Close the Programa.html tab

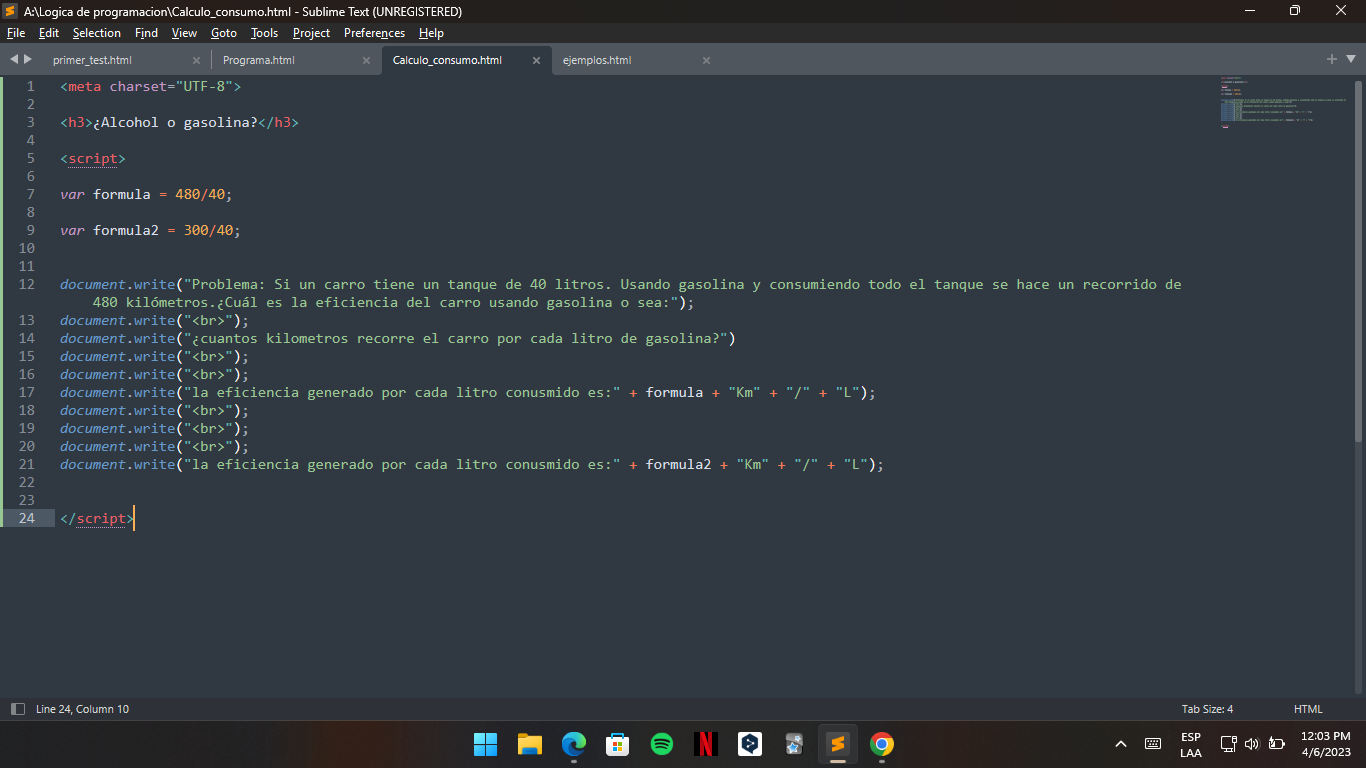366,60
